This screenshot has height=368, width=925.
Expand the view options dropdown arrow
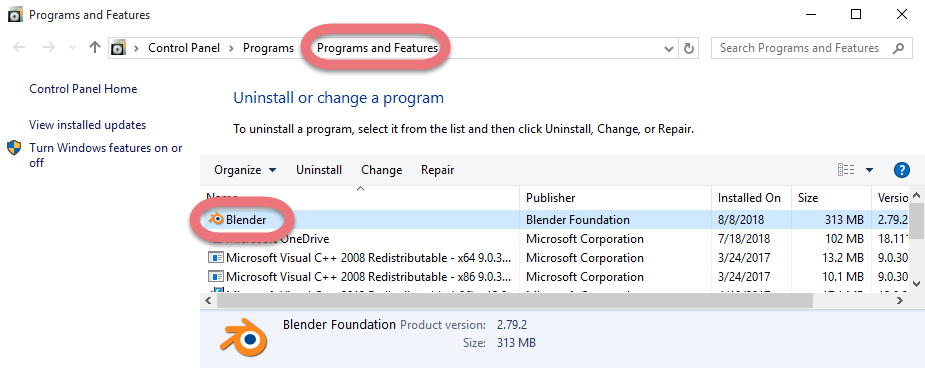(869, 170)
